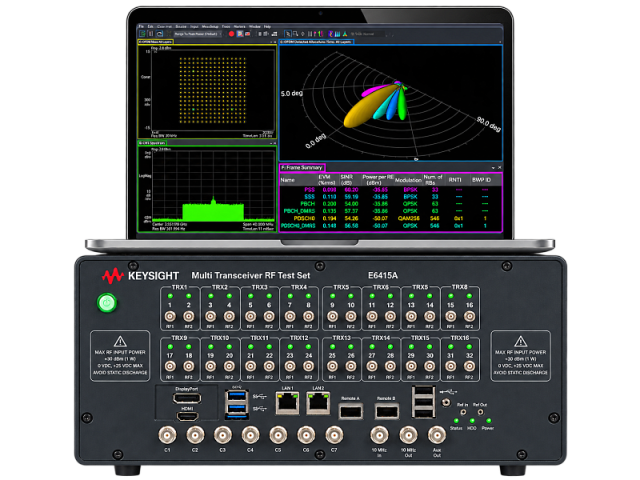Open the Frame Summary panel options arrow

click(493, 168)
